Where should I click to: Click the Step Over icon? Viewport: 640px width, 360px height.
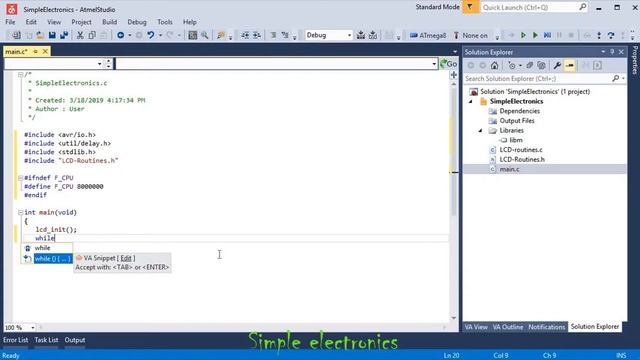click(x=611, y=36)
